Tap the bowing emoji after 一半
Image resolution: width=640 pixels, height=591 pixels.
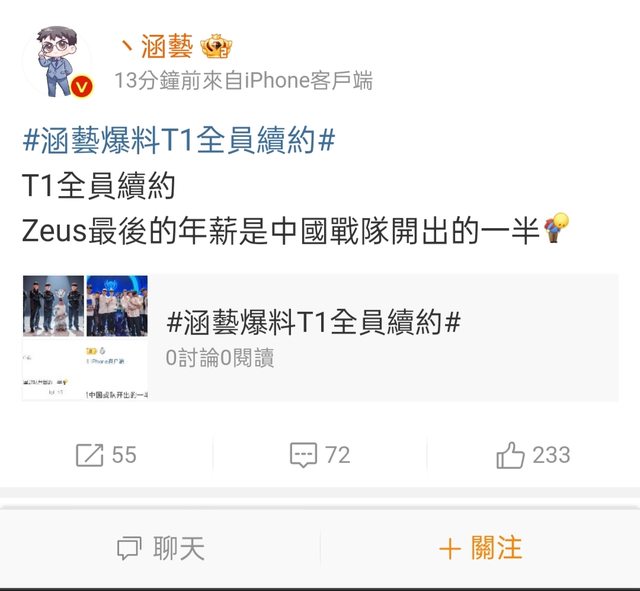pyautogui.click(x=556, y=228)
